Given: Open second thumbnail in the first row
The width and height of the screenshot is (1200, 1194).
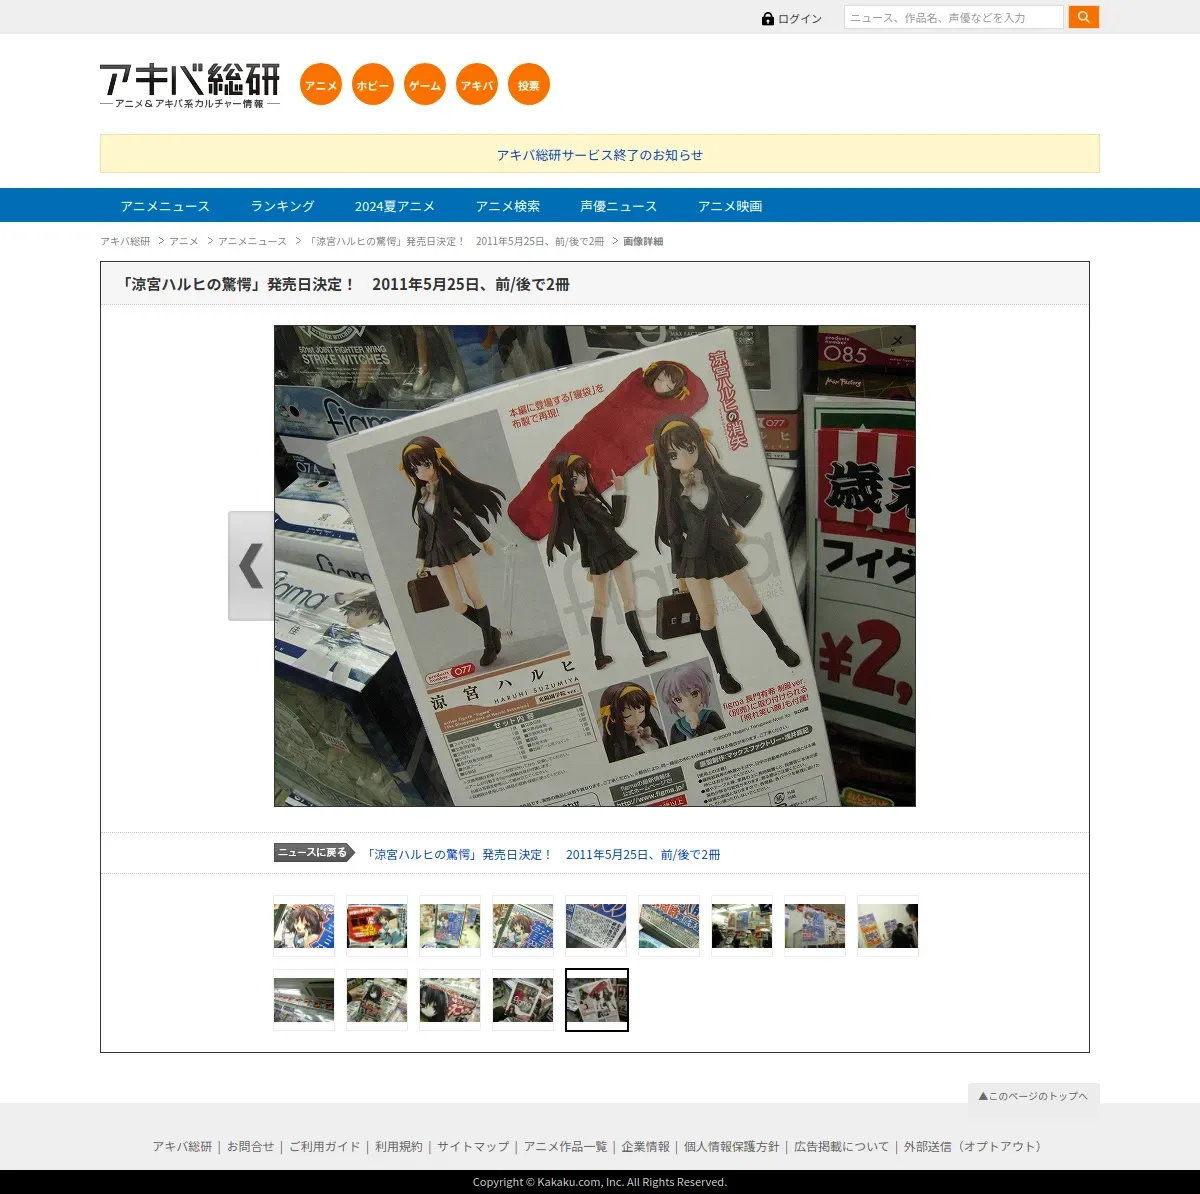Looking at the screenshot, I should 377,926.
